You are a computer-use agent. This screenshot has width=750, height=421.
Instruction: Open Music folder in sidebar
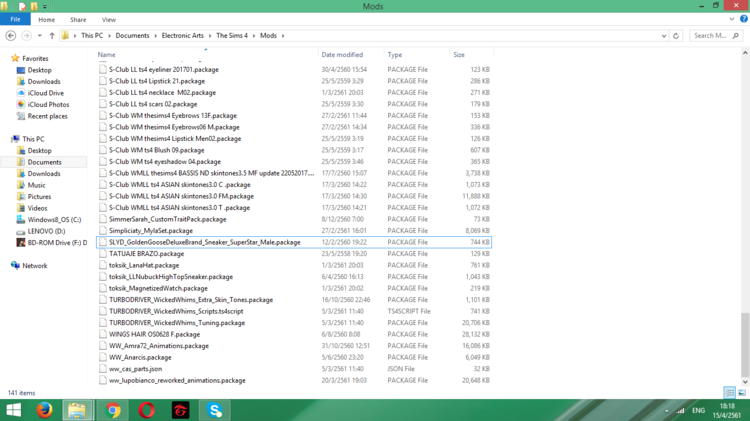coord(36,185)
